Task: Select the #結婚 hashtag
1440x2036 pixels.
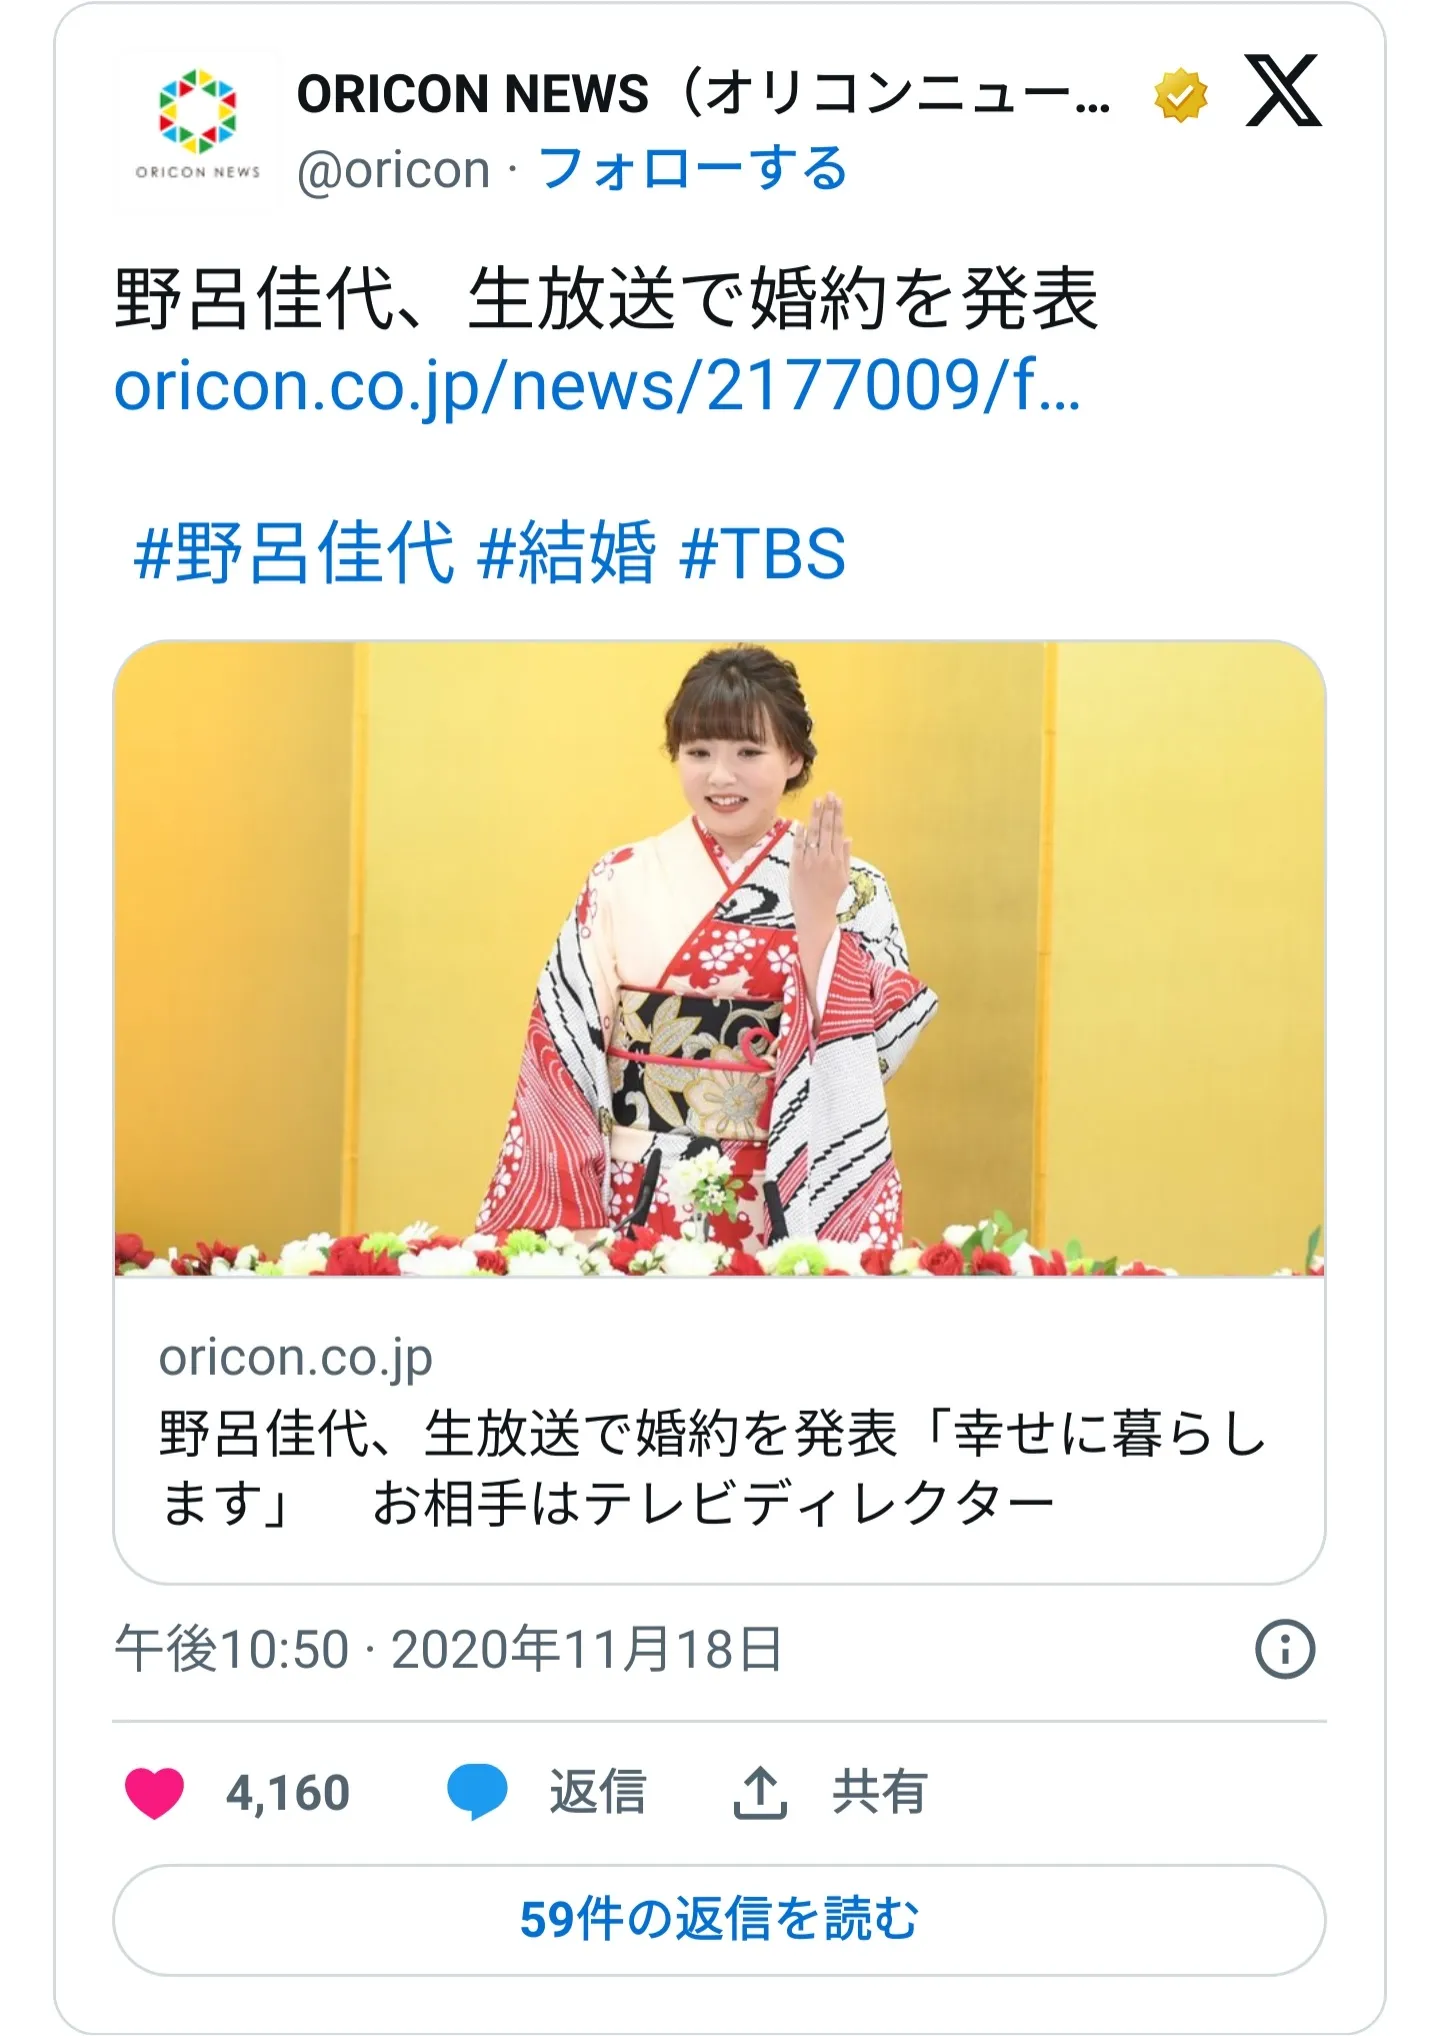Action: (567, 553)
